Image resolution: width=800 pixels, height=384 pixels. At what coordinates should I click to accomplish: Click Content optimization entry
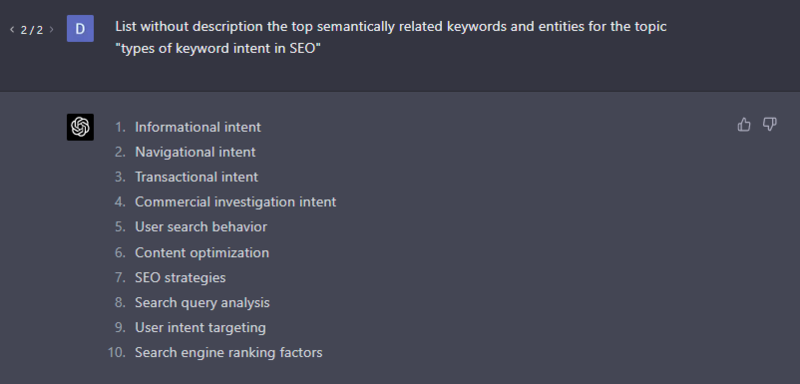coord(202,252)
